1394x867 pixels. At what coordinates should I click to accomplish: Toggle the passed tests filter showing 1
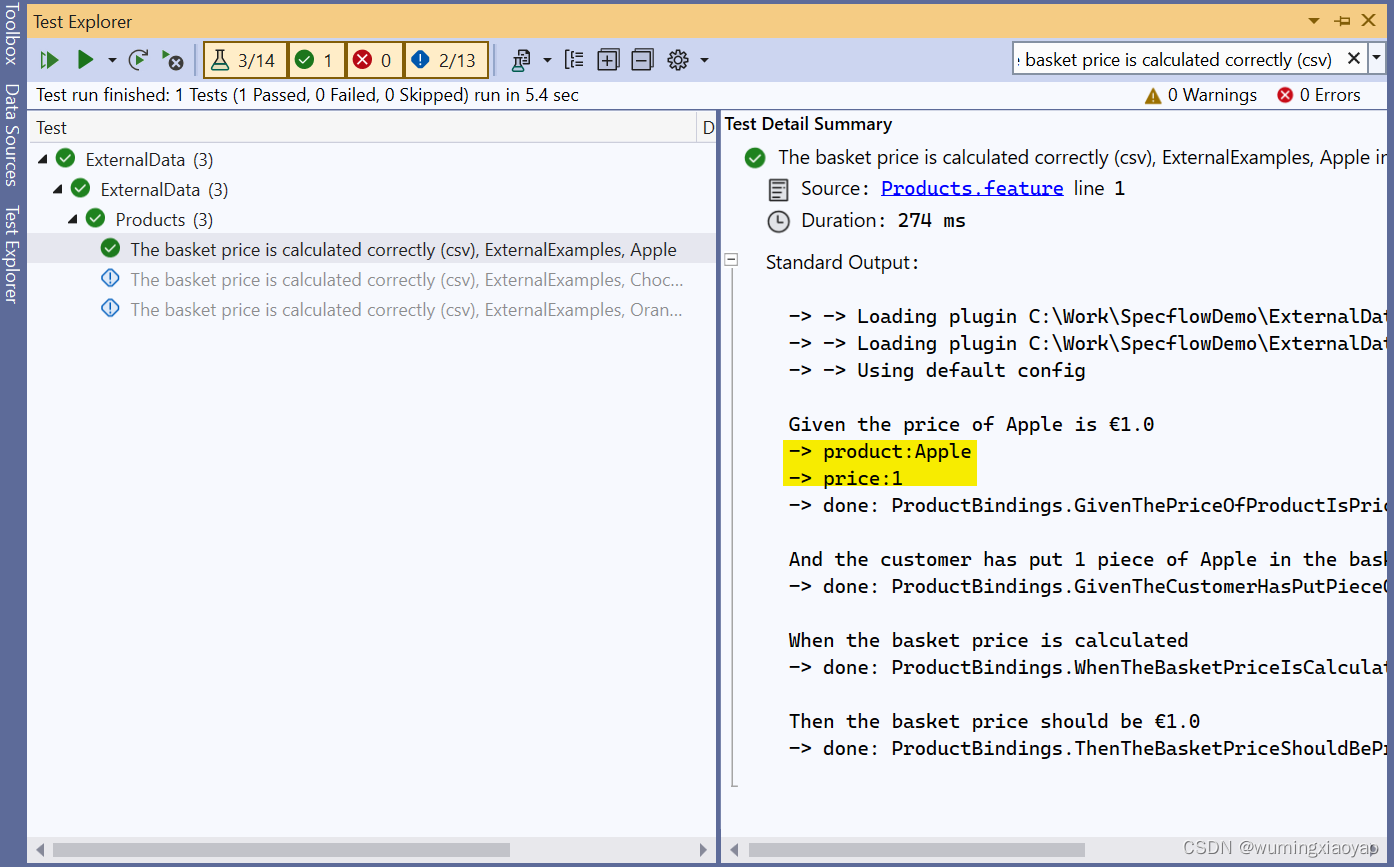316,60
